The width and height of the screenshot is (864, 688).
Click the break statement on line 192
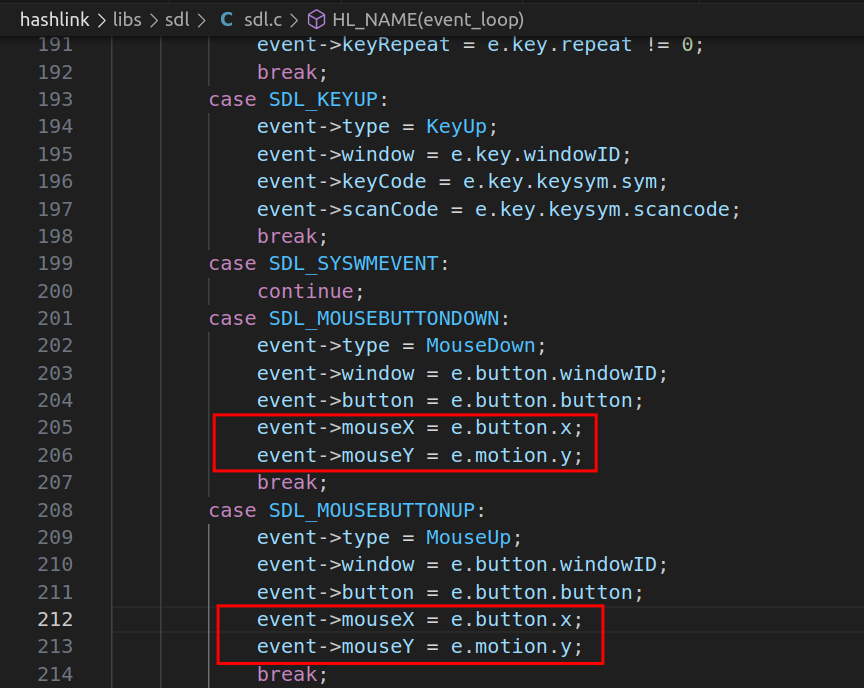(x=287, y=73)
